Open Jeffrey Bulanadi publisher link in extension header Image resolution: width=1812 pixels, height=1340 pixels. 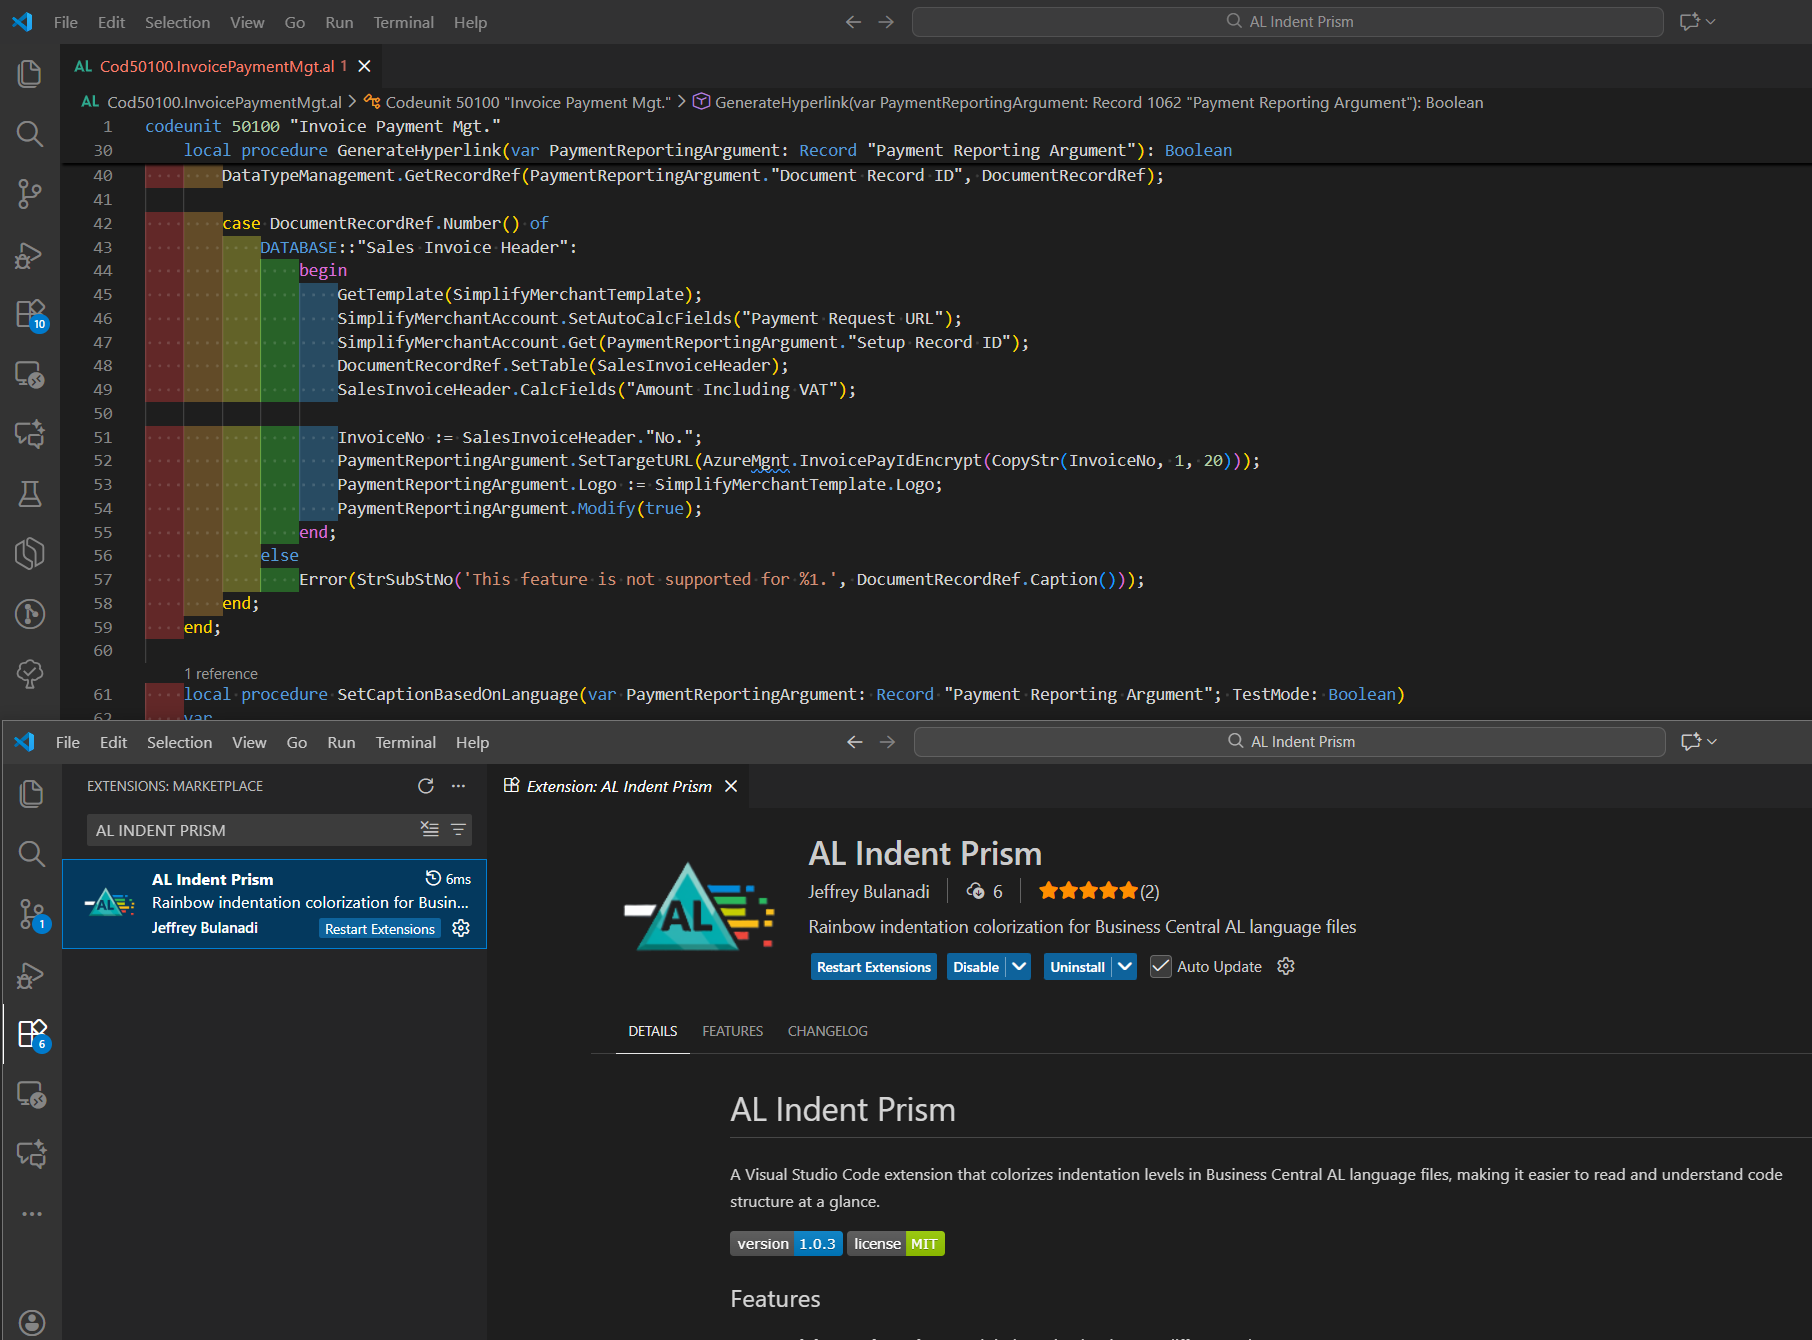868,891
